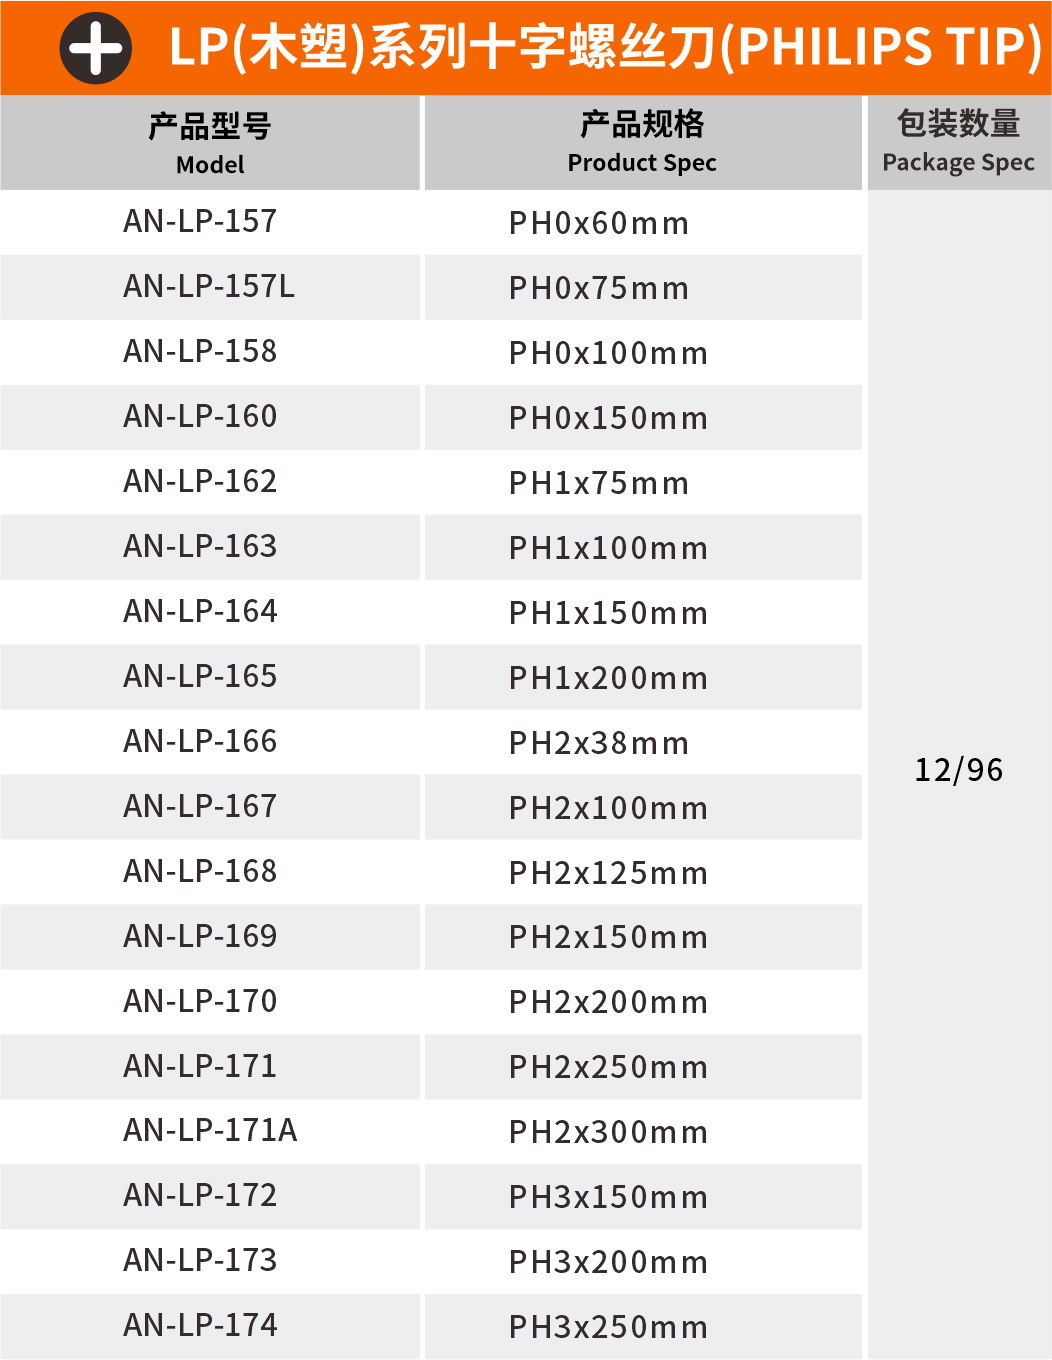Select the PH2x125mm spec cell
Viewport: 1052px width, 1360px height.
[x=608, y=873]
